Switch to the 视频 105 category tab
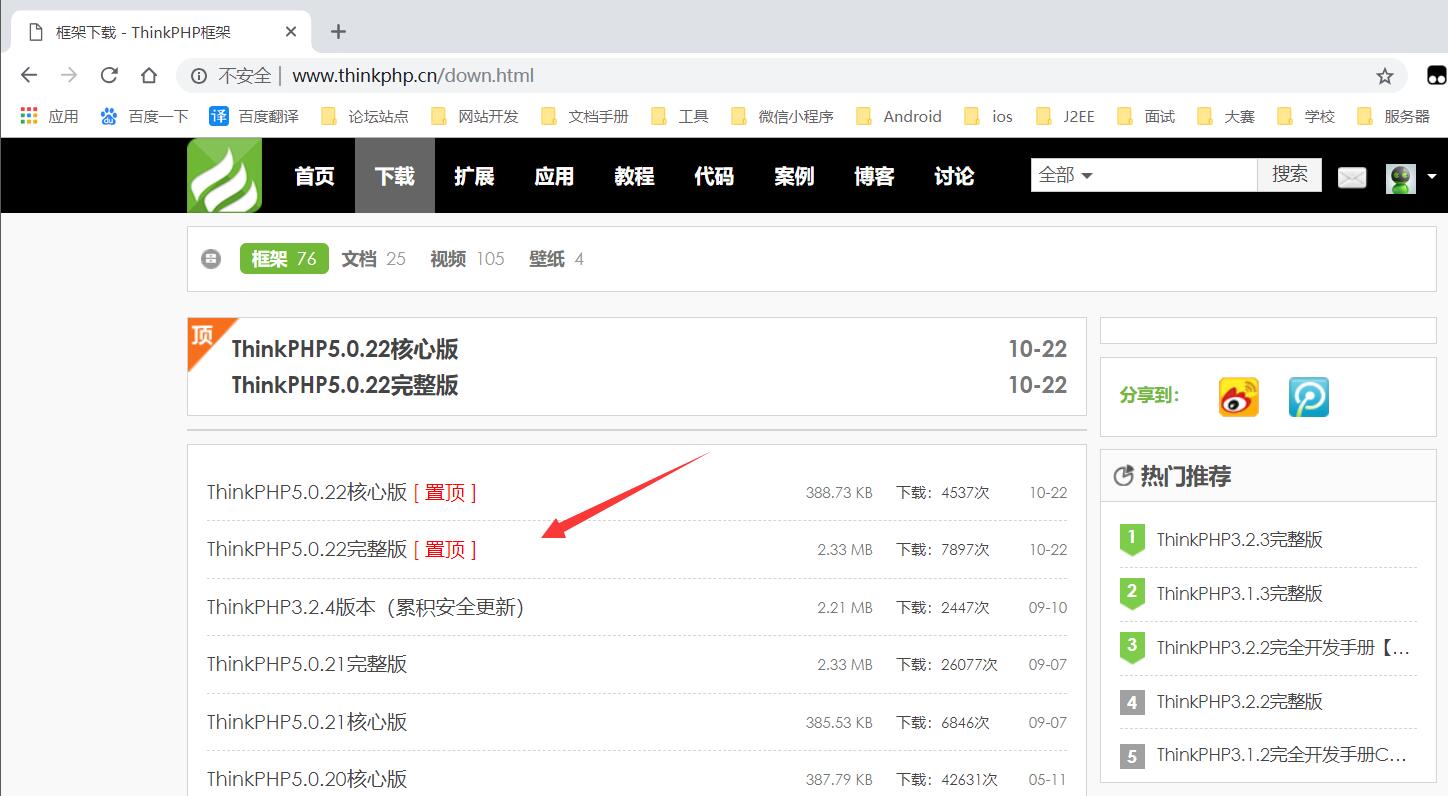Image resolution: width=1448 pixels, height=796 pixels. (x=467, y=259)
